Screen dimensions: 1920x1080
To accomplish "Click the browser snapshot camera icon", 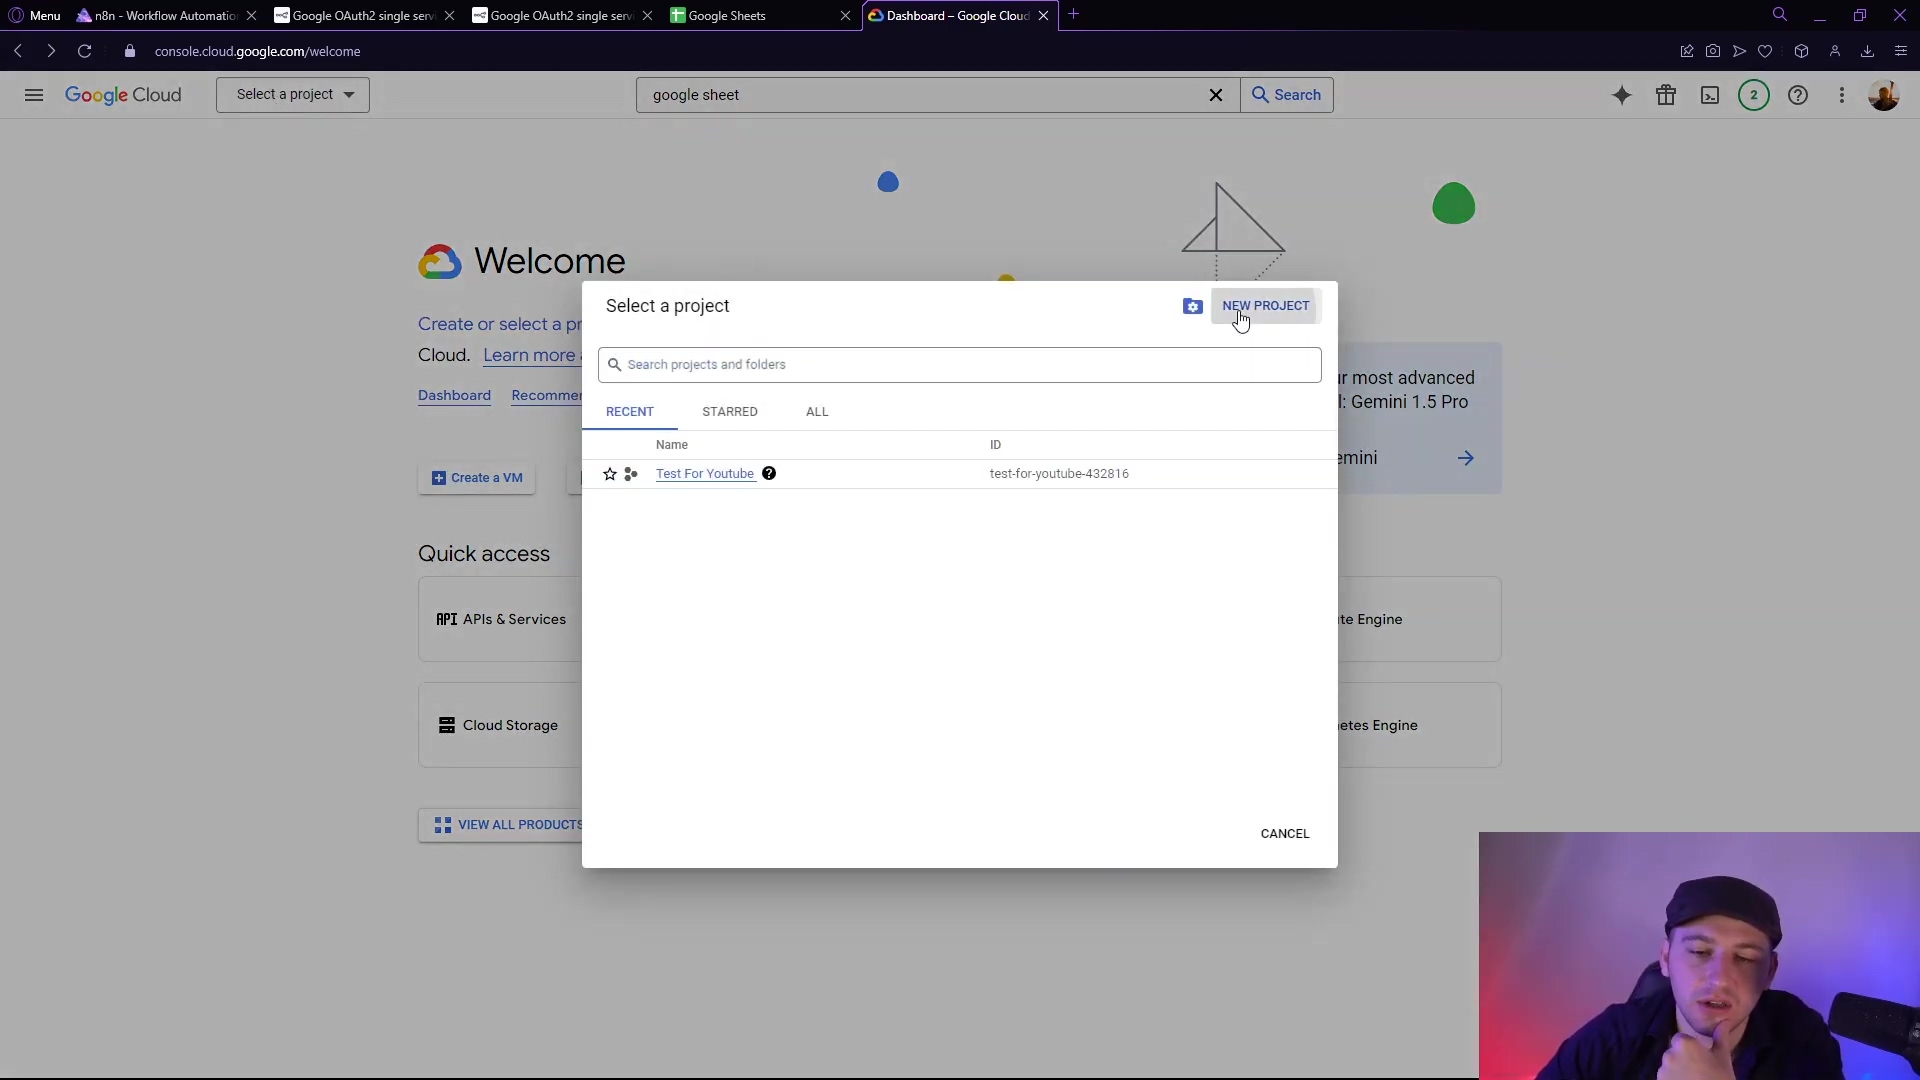I will [1713, 51].
